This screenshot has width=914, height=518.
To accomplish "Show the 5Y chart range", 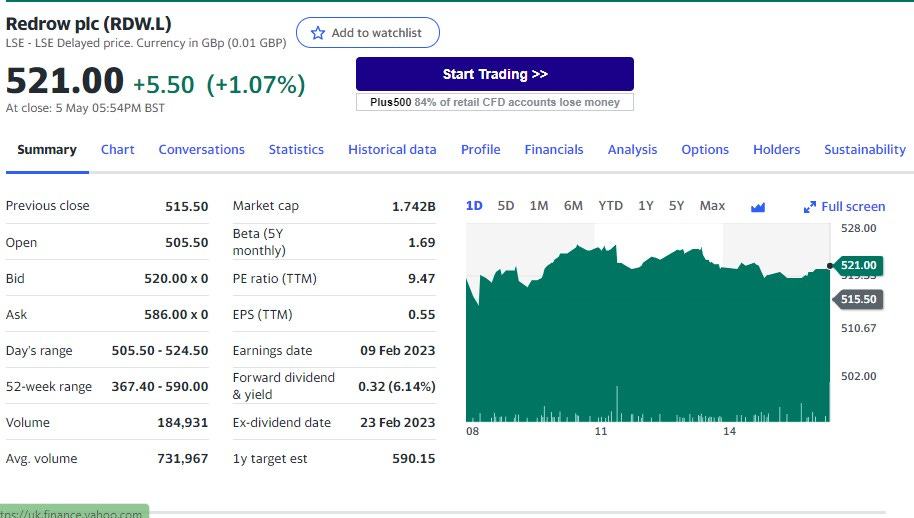I will (x=677, y=206).
